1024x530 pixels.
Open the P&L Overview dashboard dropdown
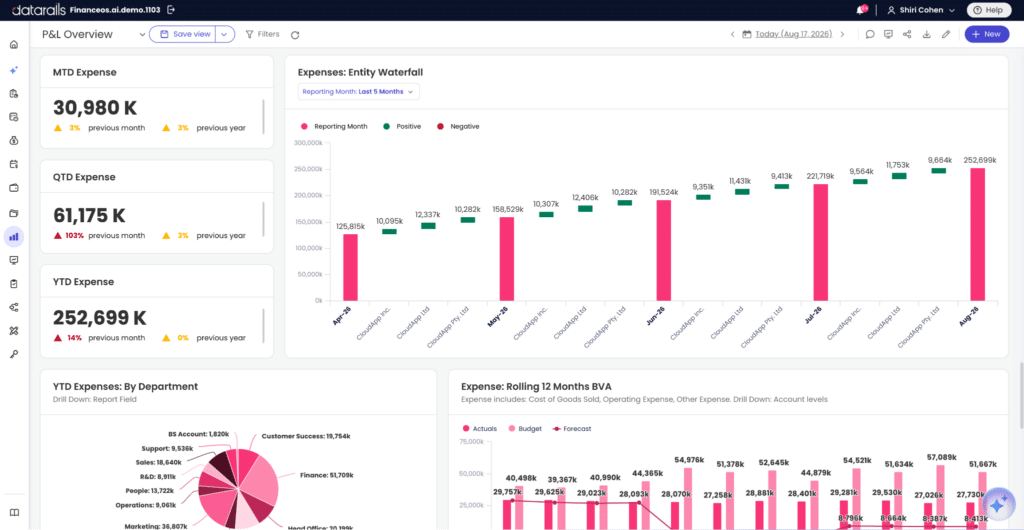[x=142, y=35]
